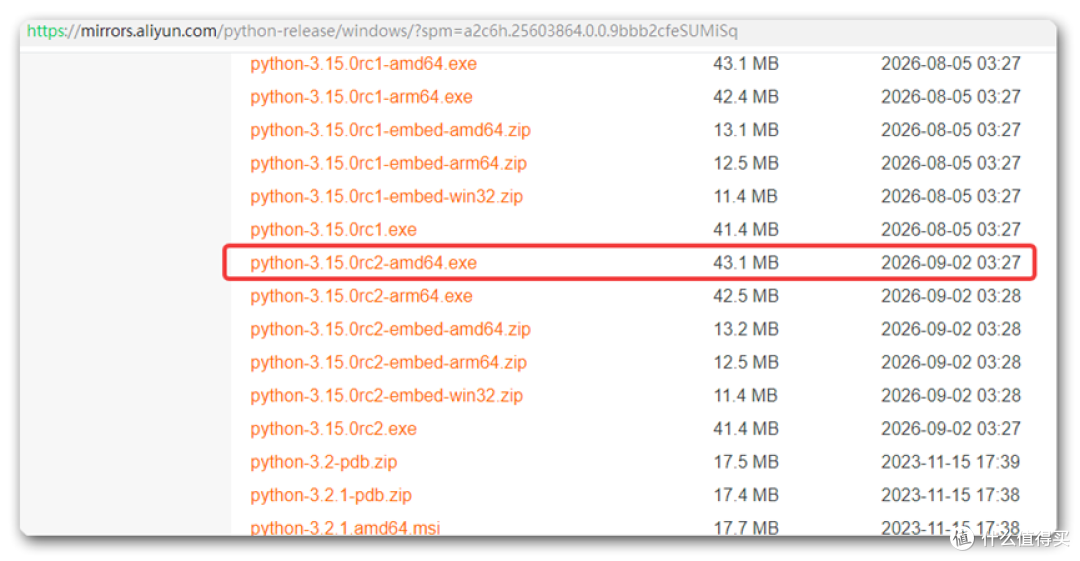The height and width of the screenshot is (561, 1080).
Task: Click the 17.5 MB size entry
Action: click(x=746, y=462)
